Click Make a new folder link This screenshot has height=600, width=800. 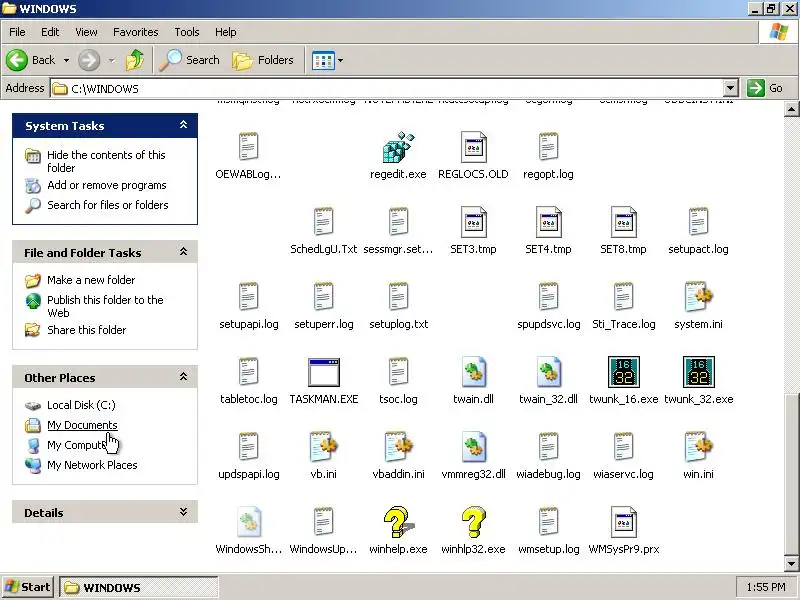[91, 280]
